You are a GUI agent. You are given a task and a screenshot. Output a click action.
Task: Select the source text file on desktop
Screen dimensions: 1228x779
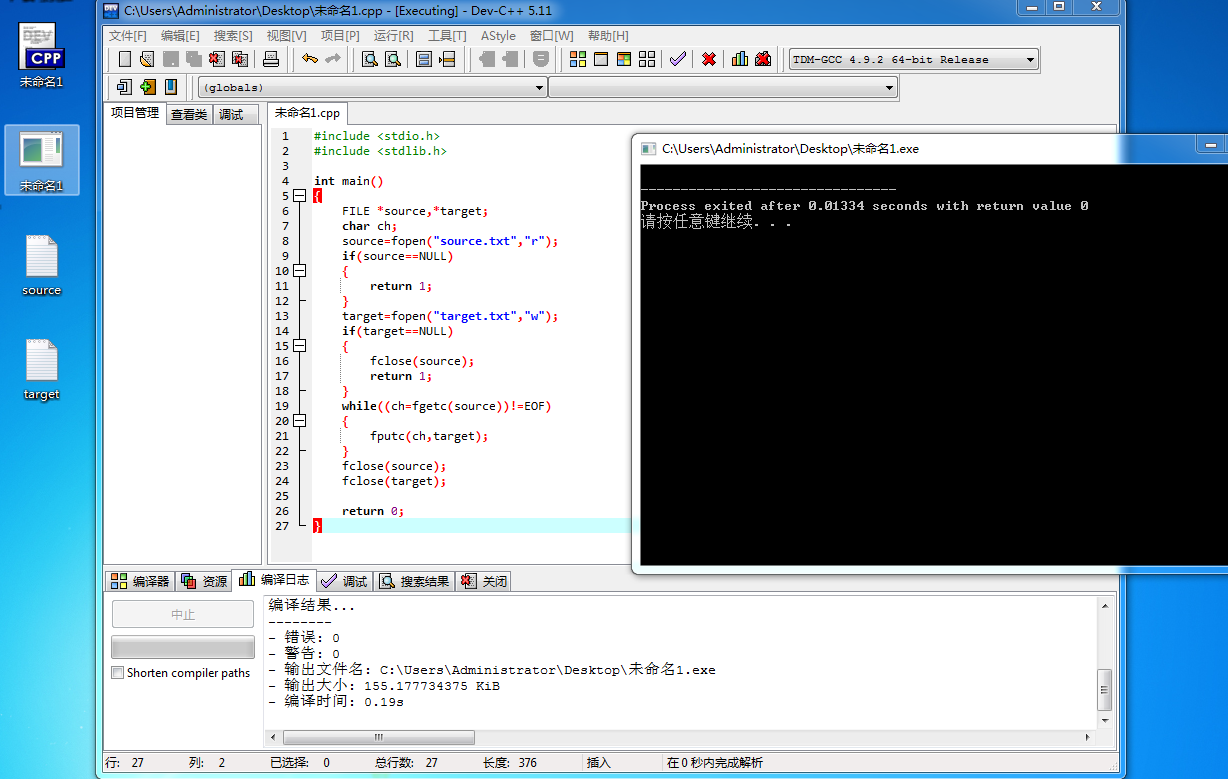[x=42, y=266]
